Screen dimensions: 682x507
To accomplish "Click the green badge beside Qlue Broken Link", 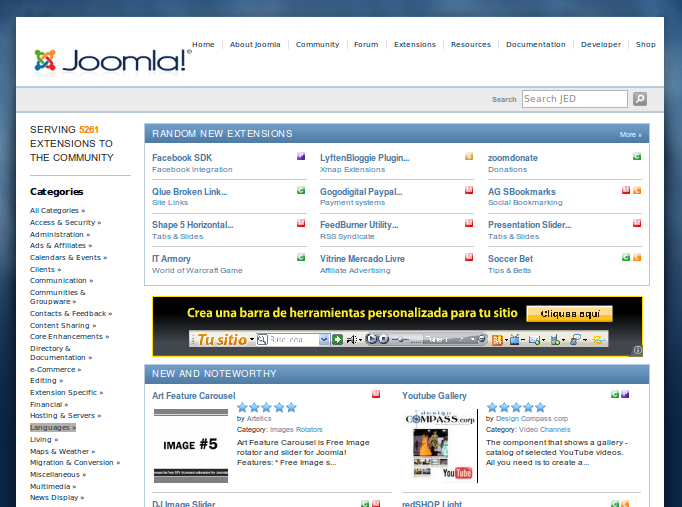I will (x=301, y=190).
